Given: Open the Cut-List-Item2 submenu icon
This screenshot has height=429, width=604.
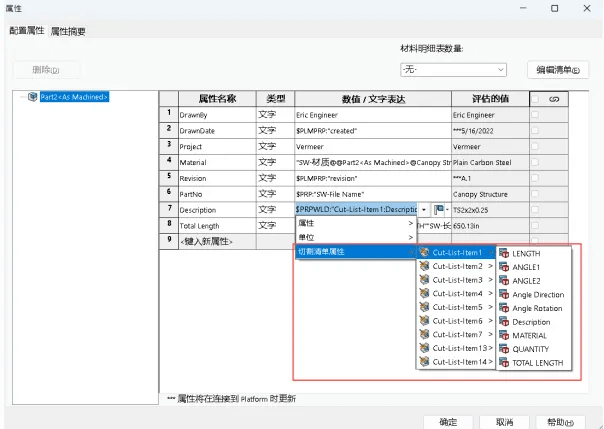Looking at the screenshot, I should [x=424, y=266].
